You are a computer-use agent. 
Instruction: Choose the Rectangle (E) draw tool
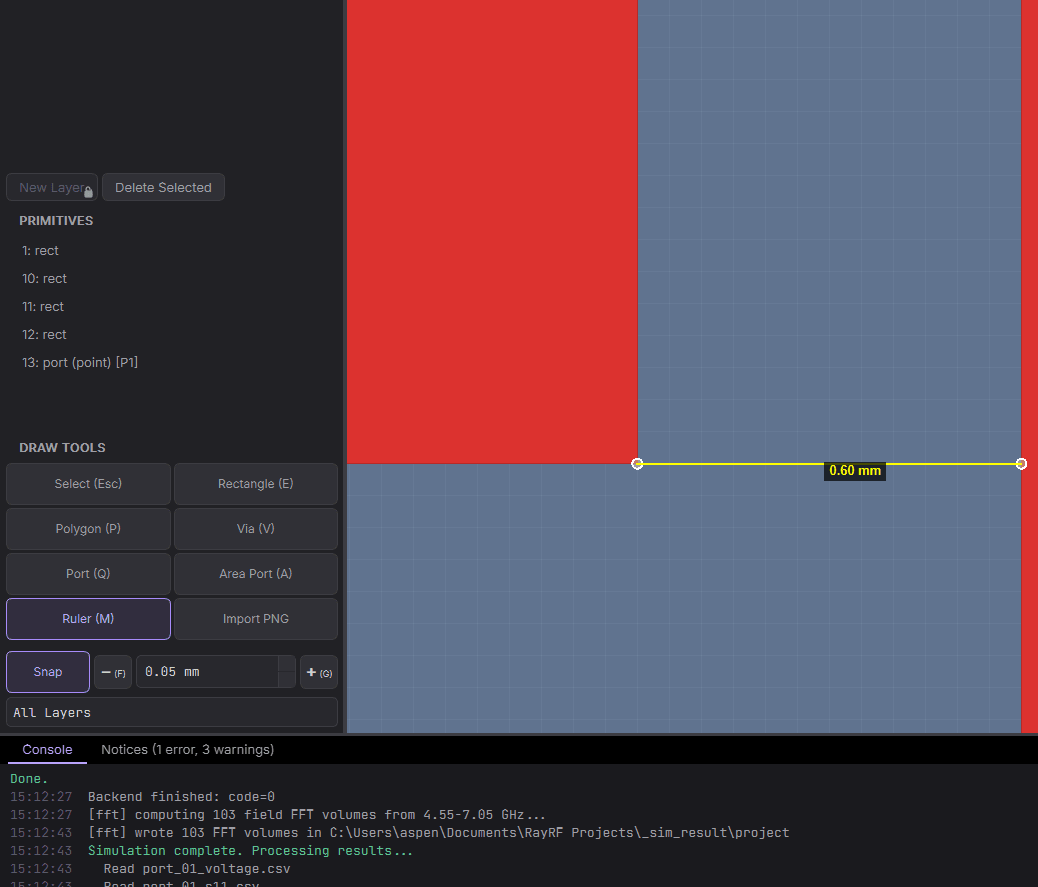pos(256,484)
